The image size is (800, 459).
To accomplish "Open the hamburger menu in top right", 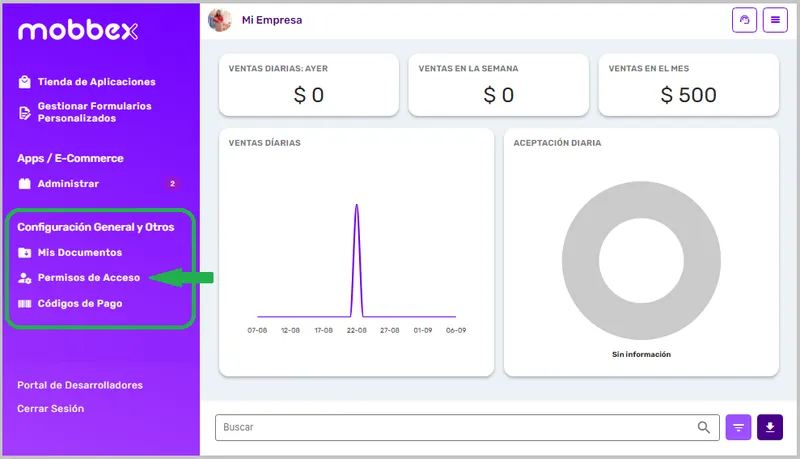I will pos(774,20).
